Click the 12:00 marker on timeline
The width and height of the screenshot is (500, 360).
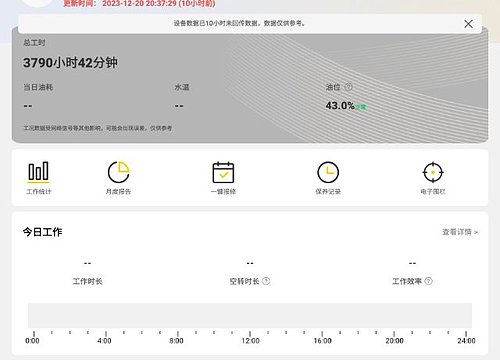(x=250, y=341)
